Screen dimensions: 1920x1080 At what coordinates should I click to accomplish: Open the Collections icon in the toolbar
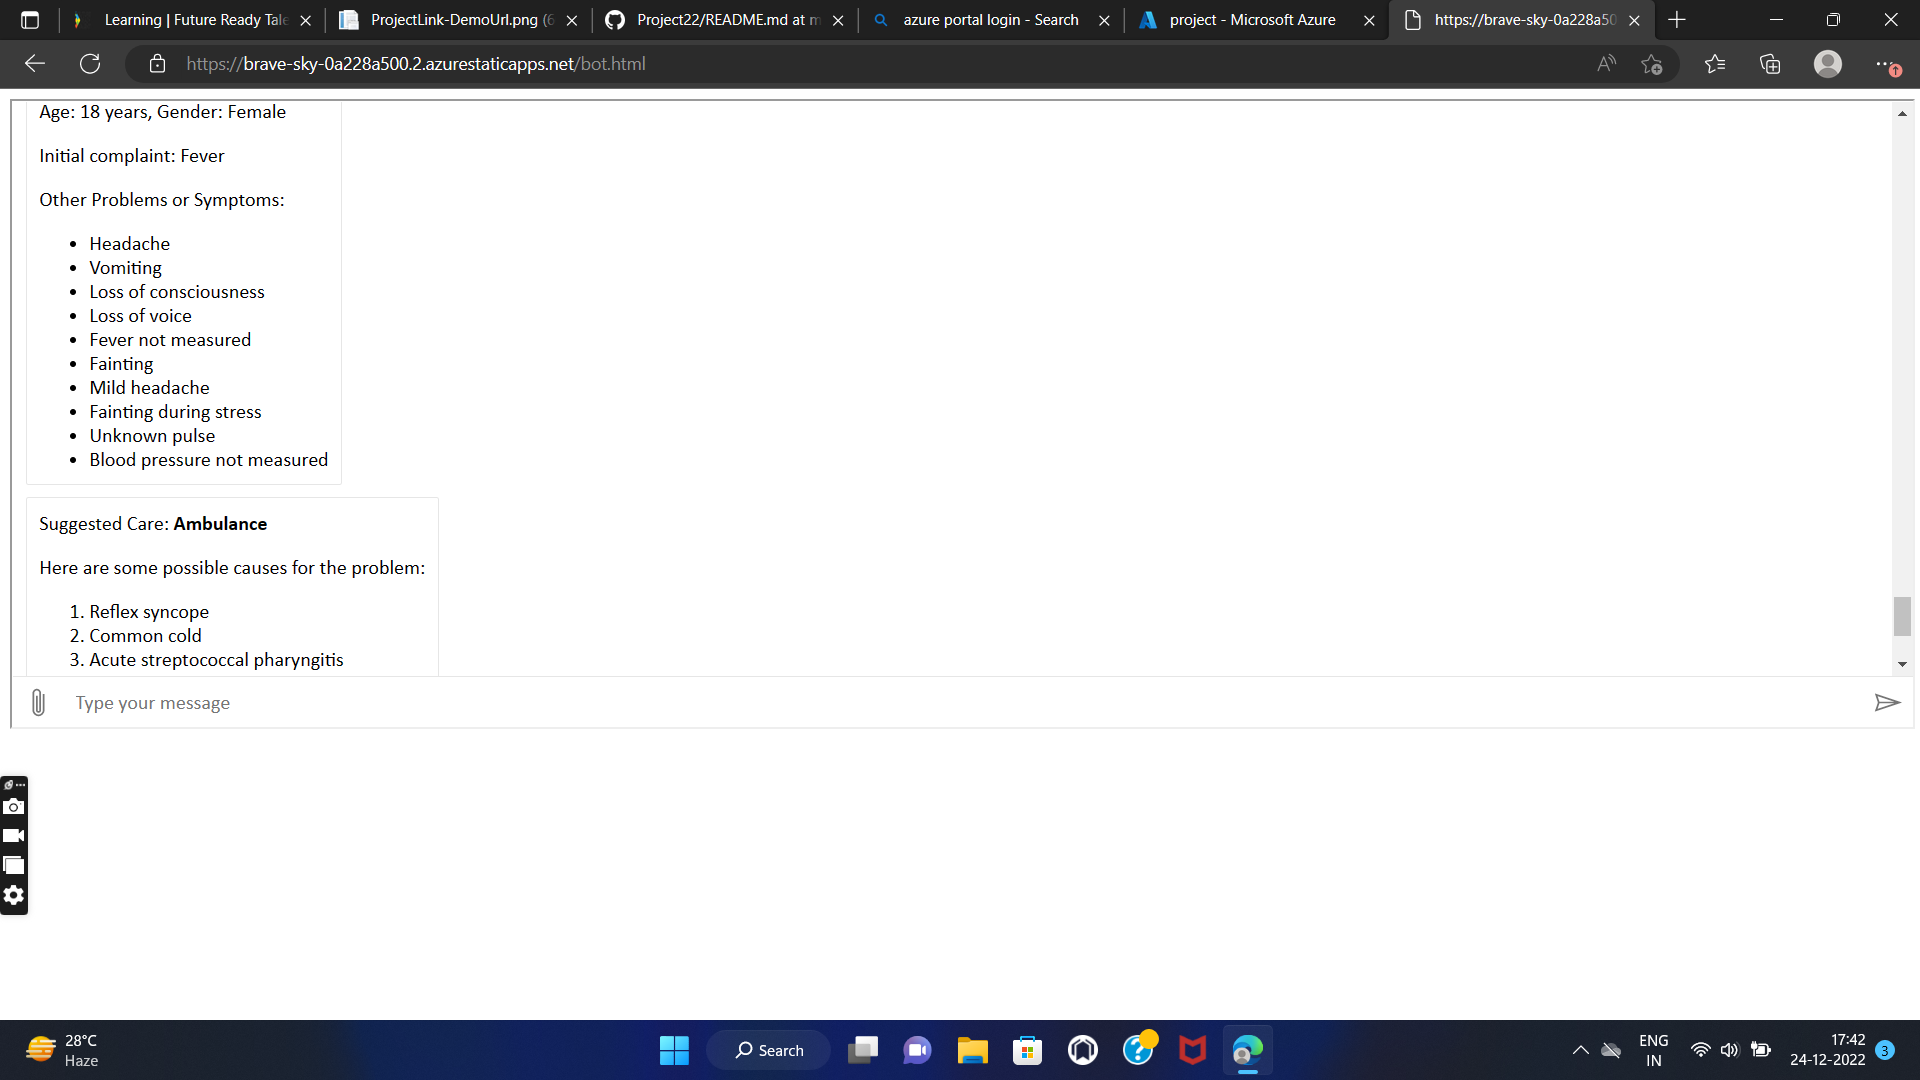pos(1770,64)
